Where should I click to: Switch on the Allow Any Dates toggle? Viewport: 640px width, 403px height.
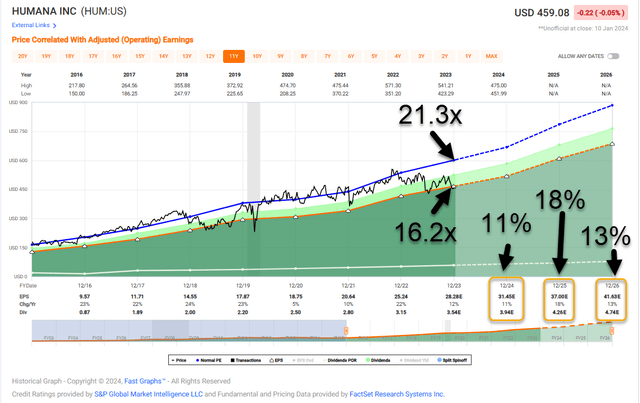coord(613,56)
